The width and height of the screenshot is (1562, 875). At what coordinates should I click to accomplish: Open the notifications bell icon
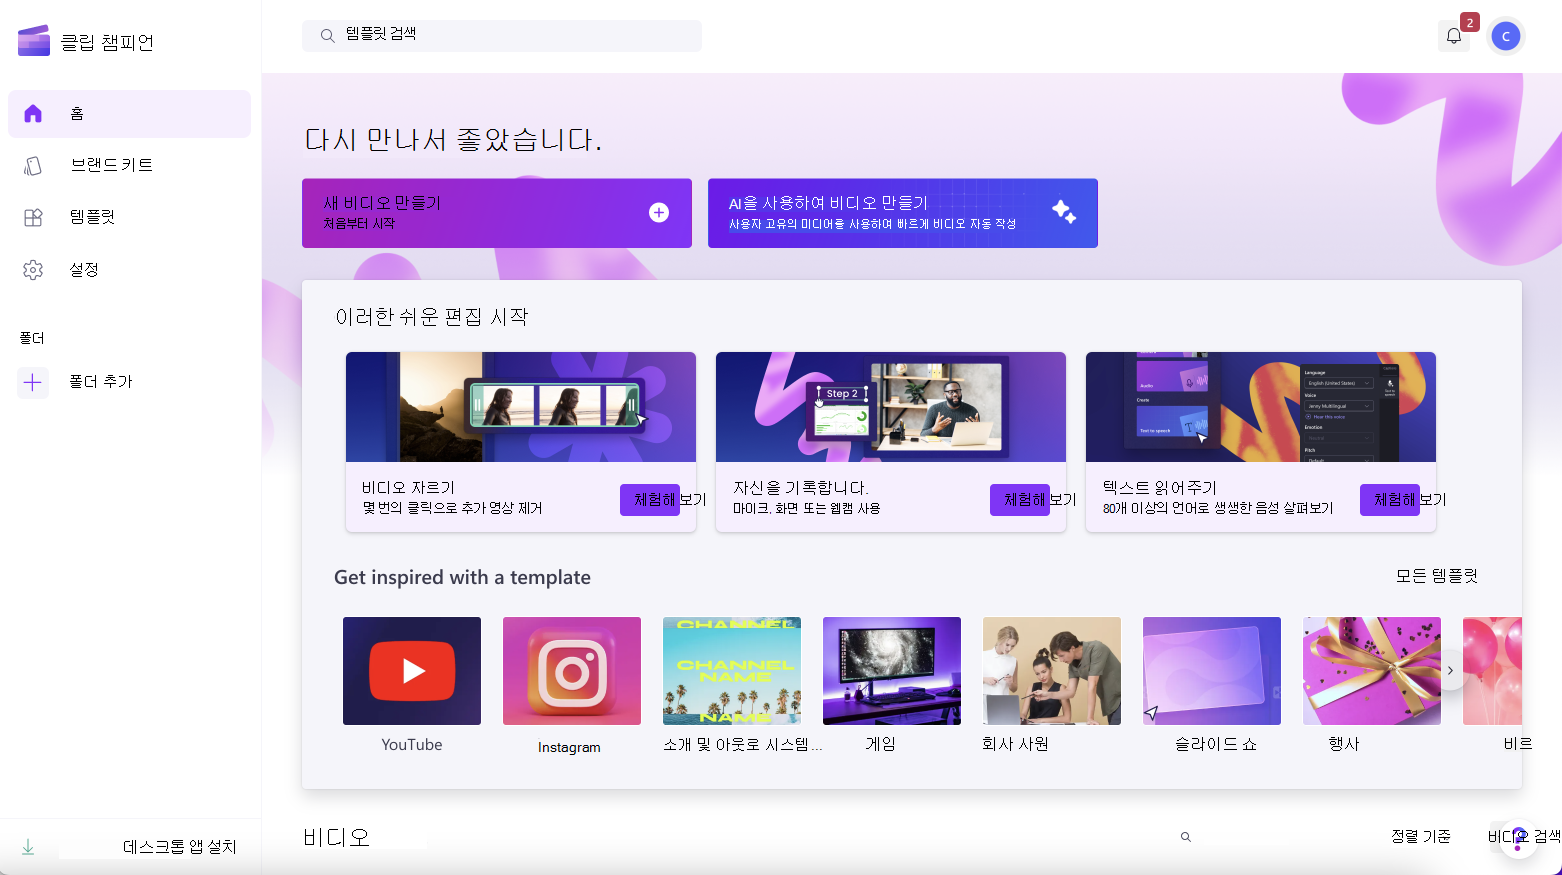1454,36
